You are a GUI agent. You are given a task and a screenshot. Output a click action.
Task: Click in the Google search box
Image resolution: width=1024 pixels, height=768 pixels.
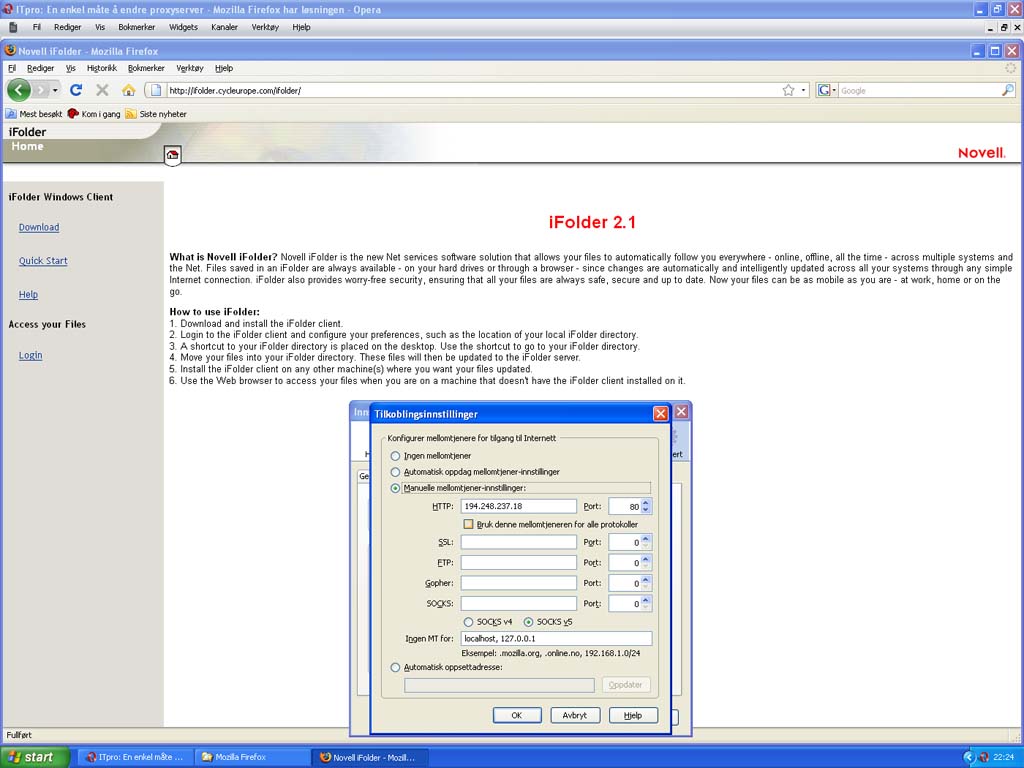coord(920,90)
